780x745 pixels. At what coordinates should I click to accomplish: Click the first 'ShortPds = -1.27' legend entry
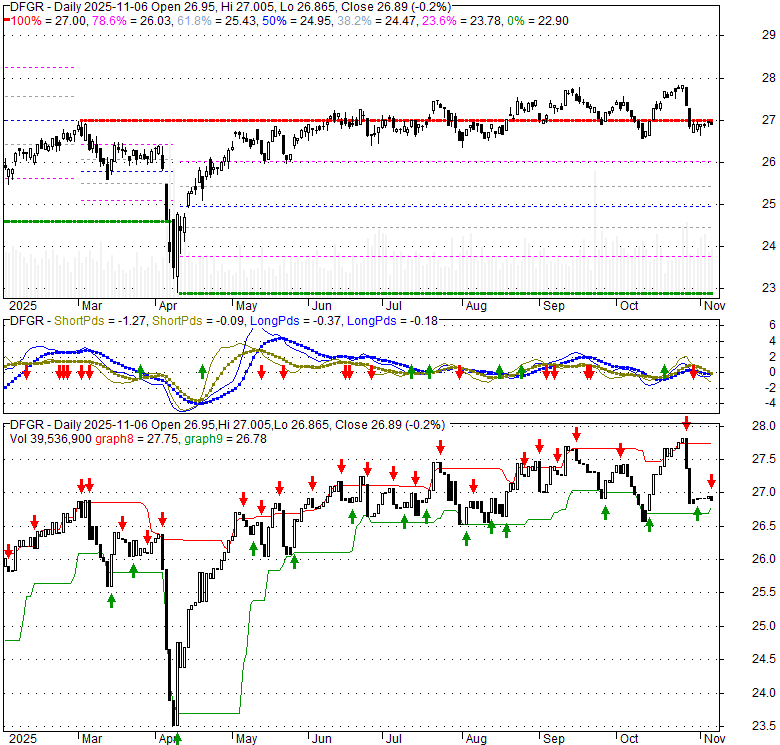tap(100, 321)
